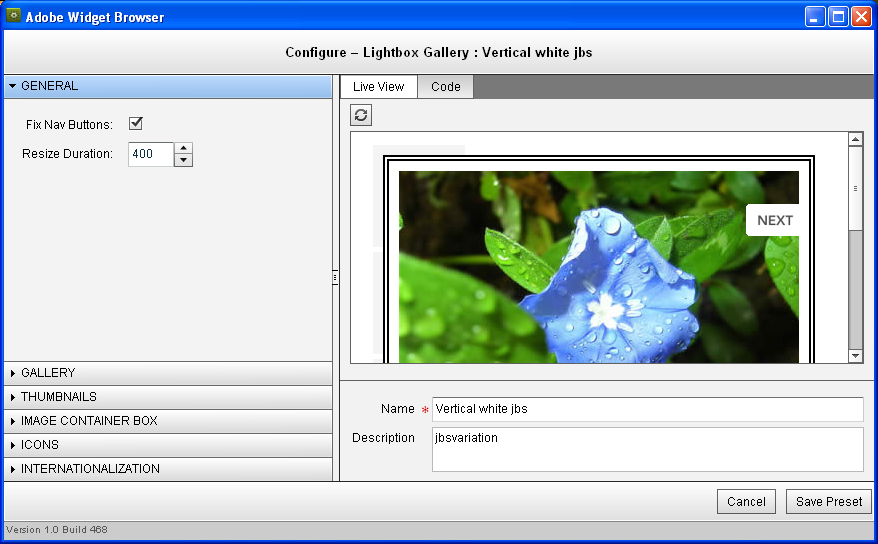
Task: Click NEXT in the lightbox preview
Action: (774, 221)
